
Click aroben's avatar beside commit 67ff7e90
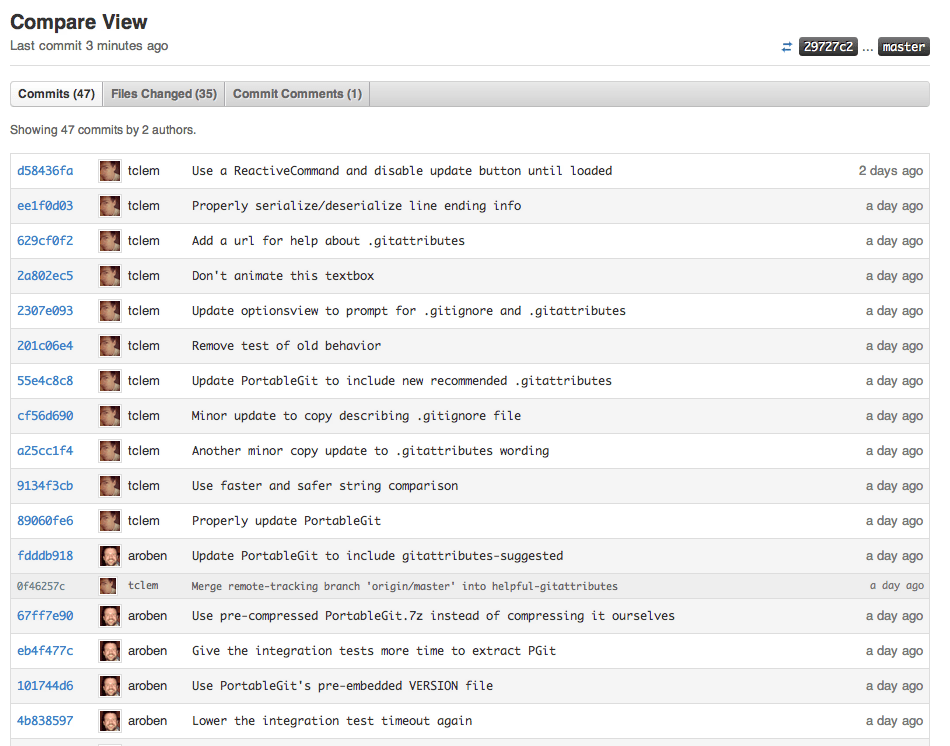(x=110, y=616)
